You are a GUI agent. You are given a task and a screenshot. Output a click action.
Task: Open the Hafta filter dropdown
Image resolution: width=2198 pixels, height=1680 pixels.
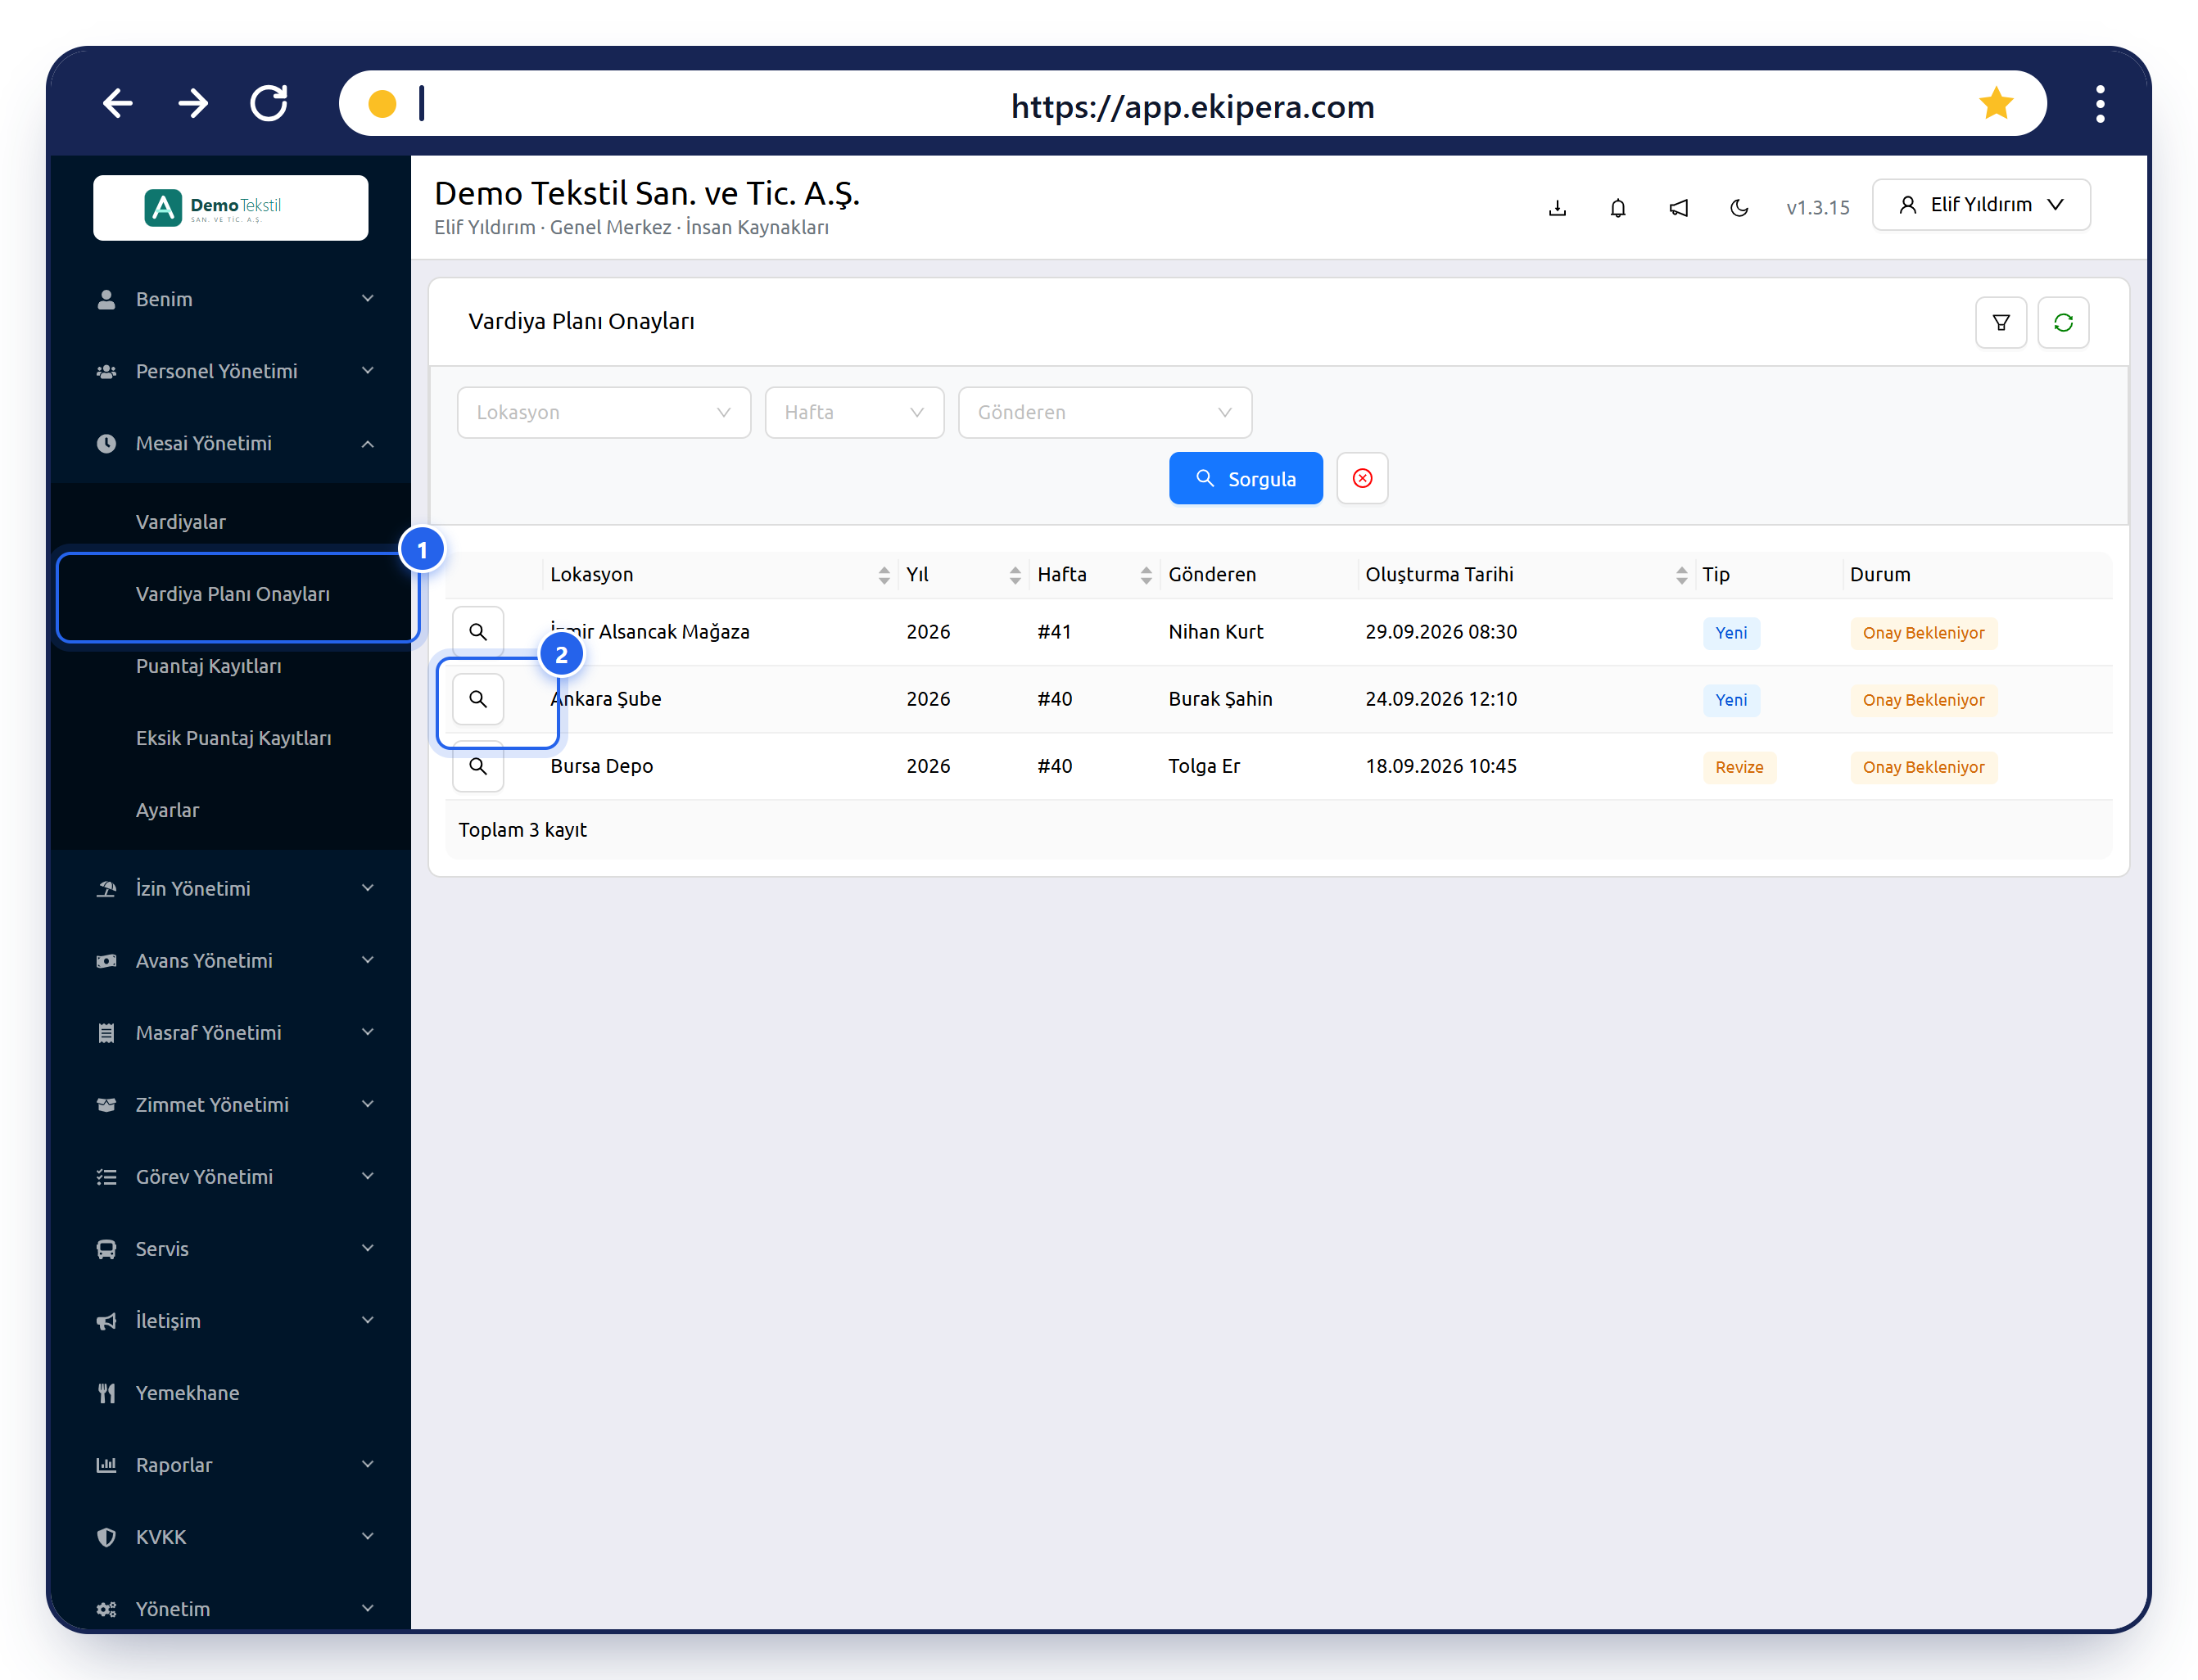854,412
